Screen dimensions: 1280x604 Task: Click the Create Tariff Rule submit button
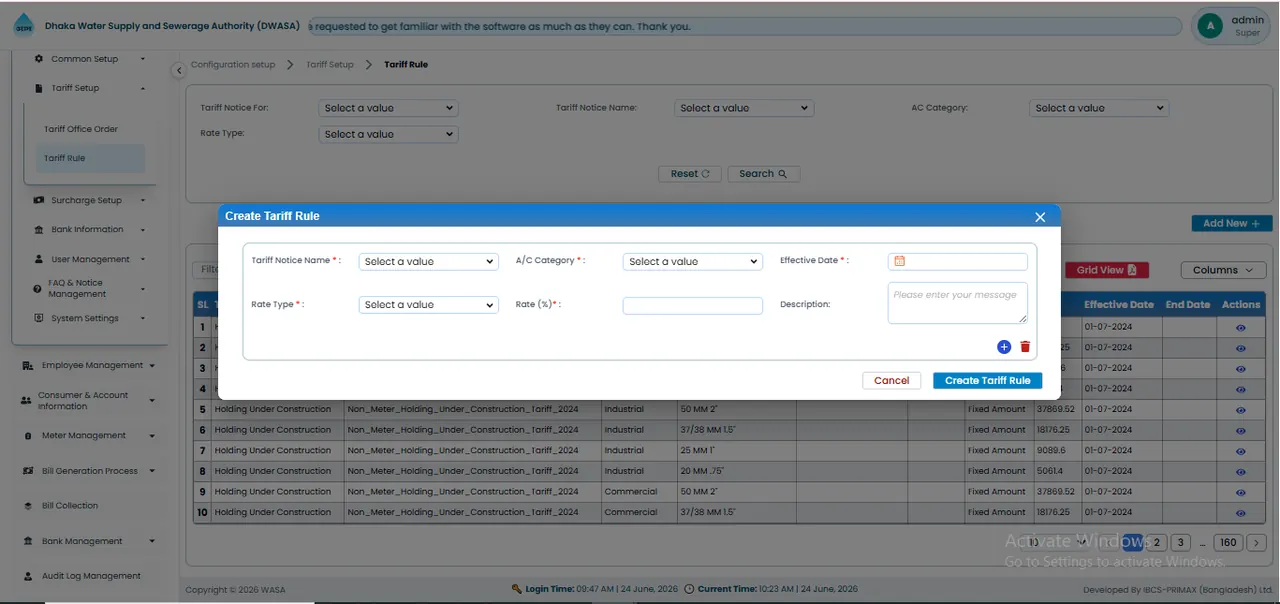[x=988, y=381]
